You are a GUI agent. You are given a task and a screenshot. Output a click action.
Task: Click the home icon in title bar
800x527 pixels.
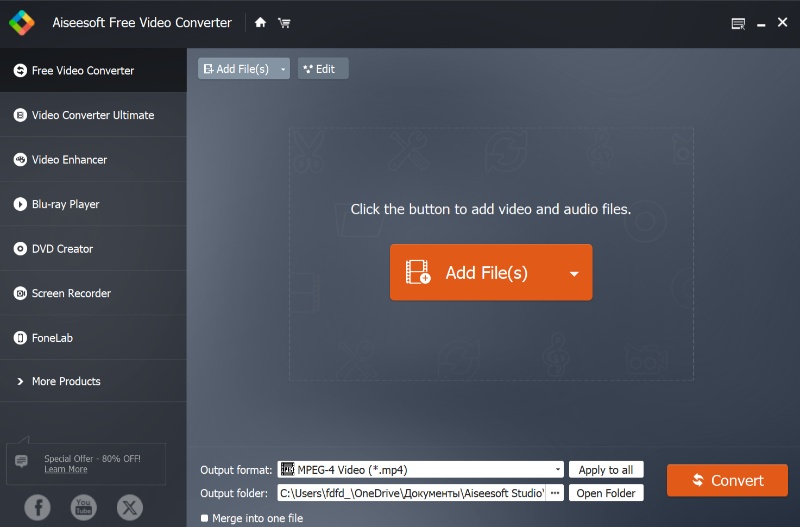coord(260,23)
